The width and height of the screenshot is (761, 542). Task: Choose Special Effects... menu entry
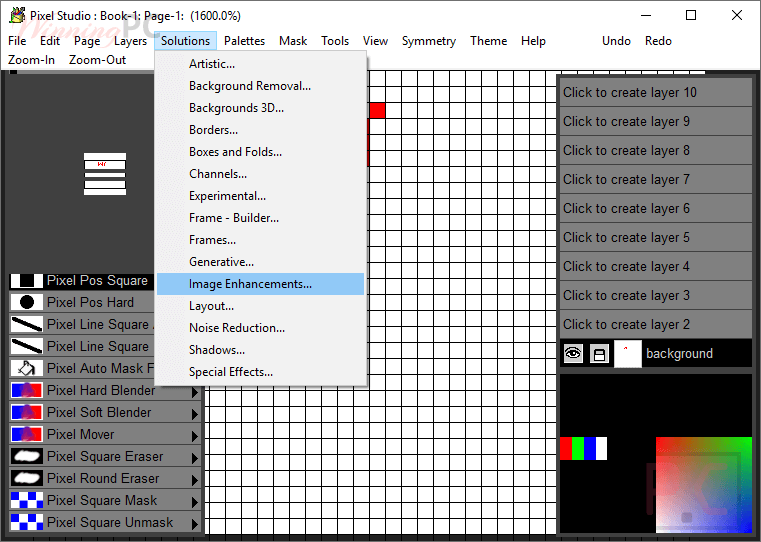(x=261, y=372)
